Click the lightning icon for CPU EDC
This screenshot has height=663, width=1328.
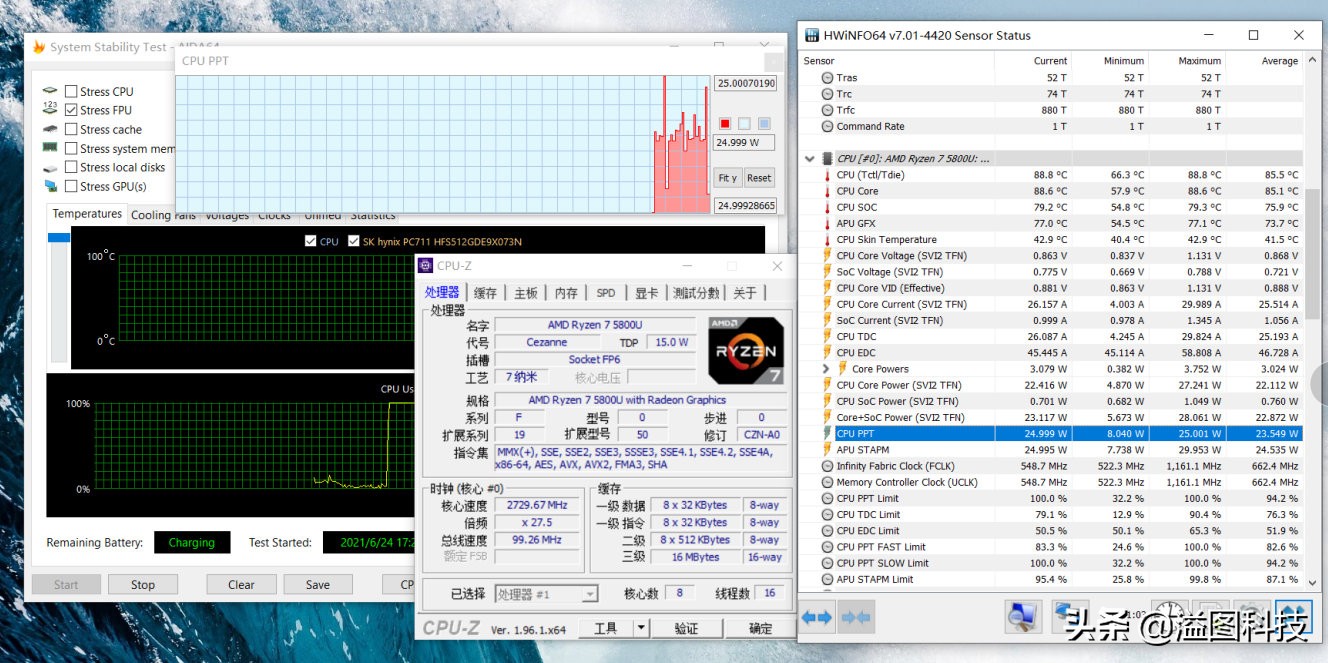[x=827, y=353]
